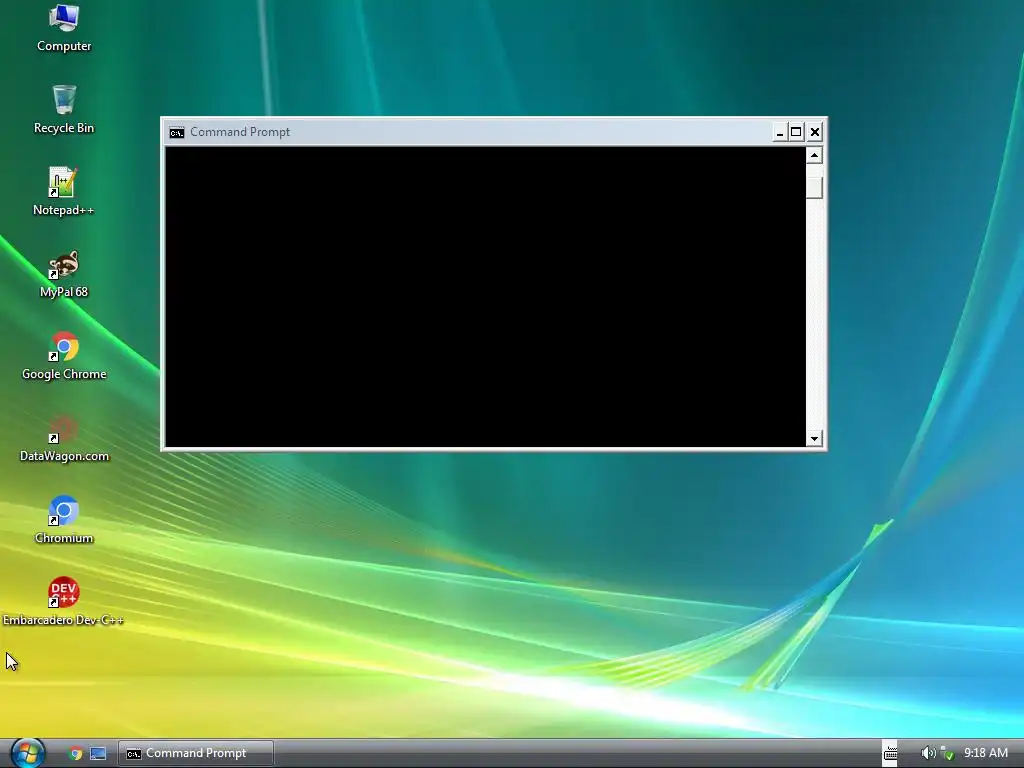Image resolution: width=1024 pixels, height=768 pixels.
Task: Maximize the Command Prompt window
Action: point(796,133)
